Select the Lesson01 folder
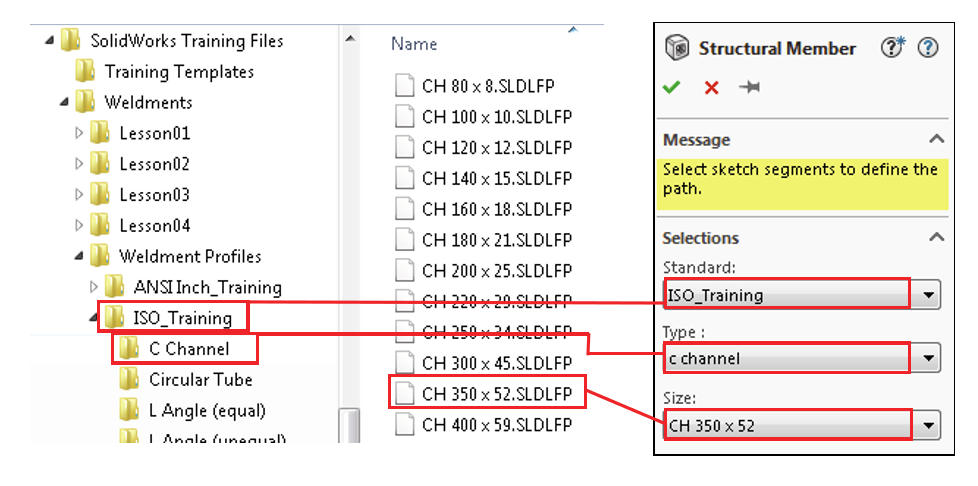Screen dimensions: 978x486 (x=155, y=134)
